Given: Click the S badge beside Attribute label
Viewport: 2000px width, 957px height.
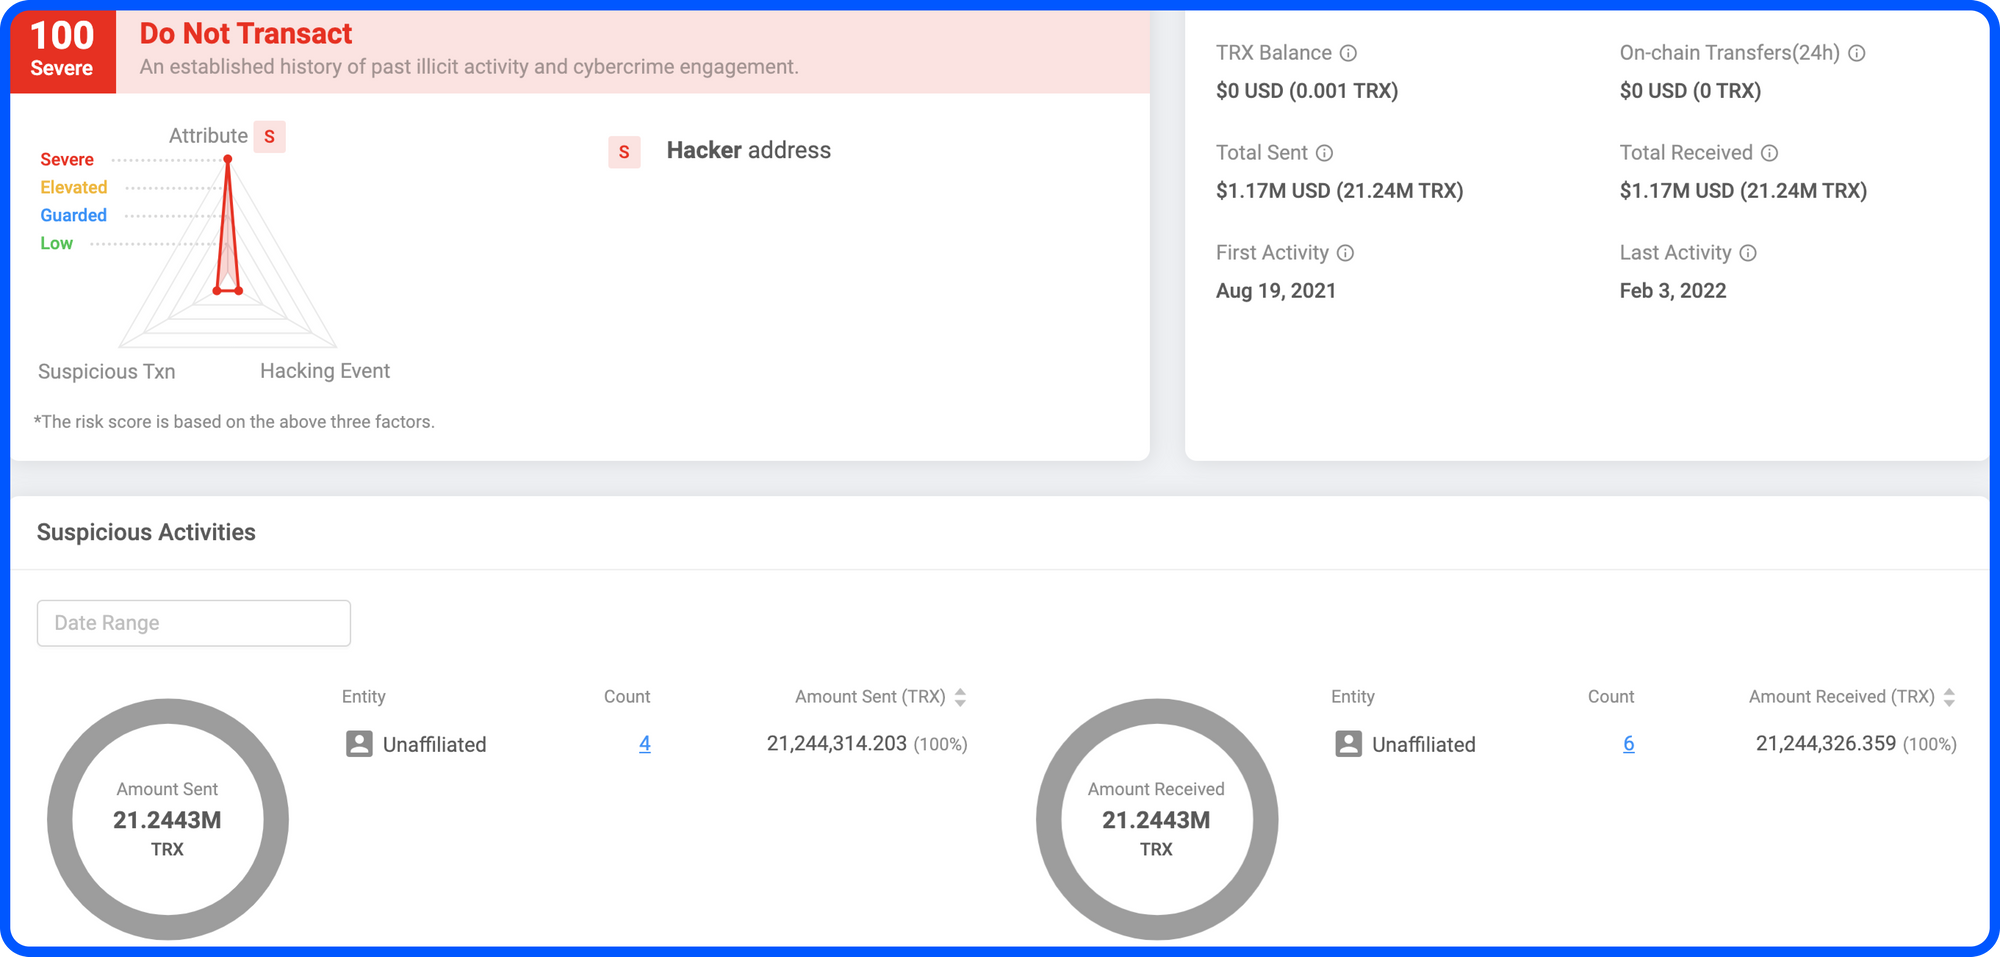Looking at the screenshot, I should pyautogui.click(x=268, y=136).
